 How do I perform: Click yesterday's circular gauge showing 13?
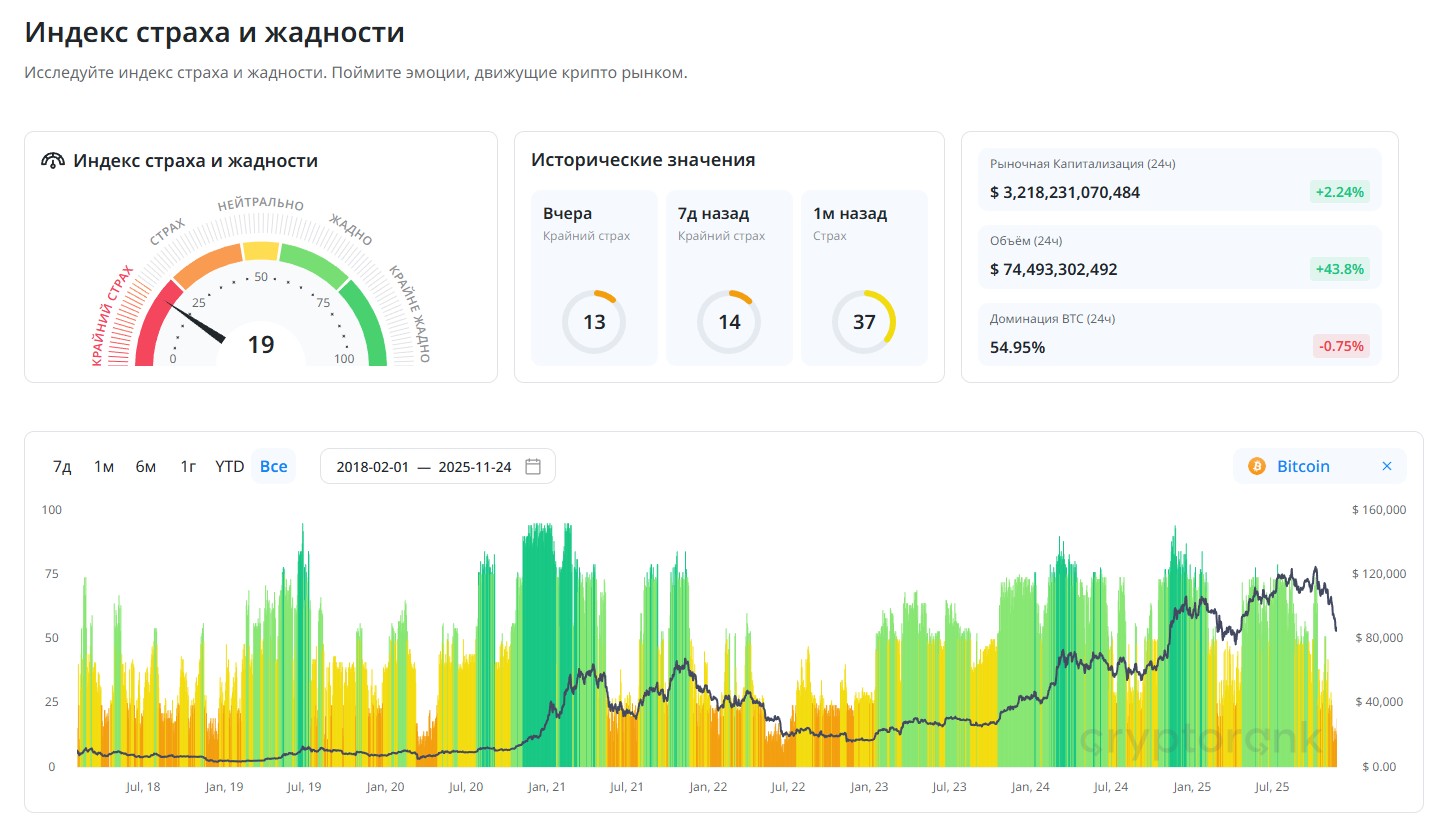tap(594, 322)
